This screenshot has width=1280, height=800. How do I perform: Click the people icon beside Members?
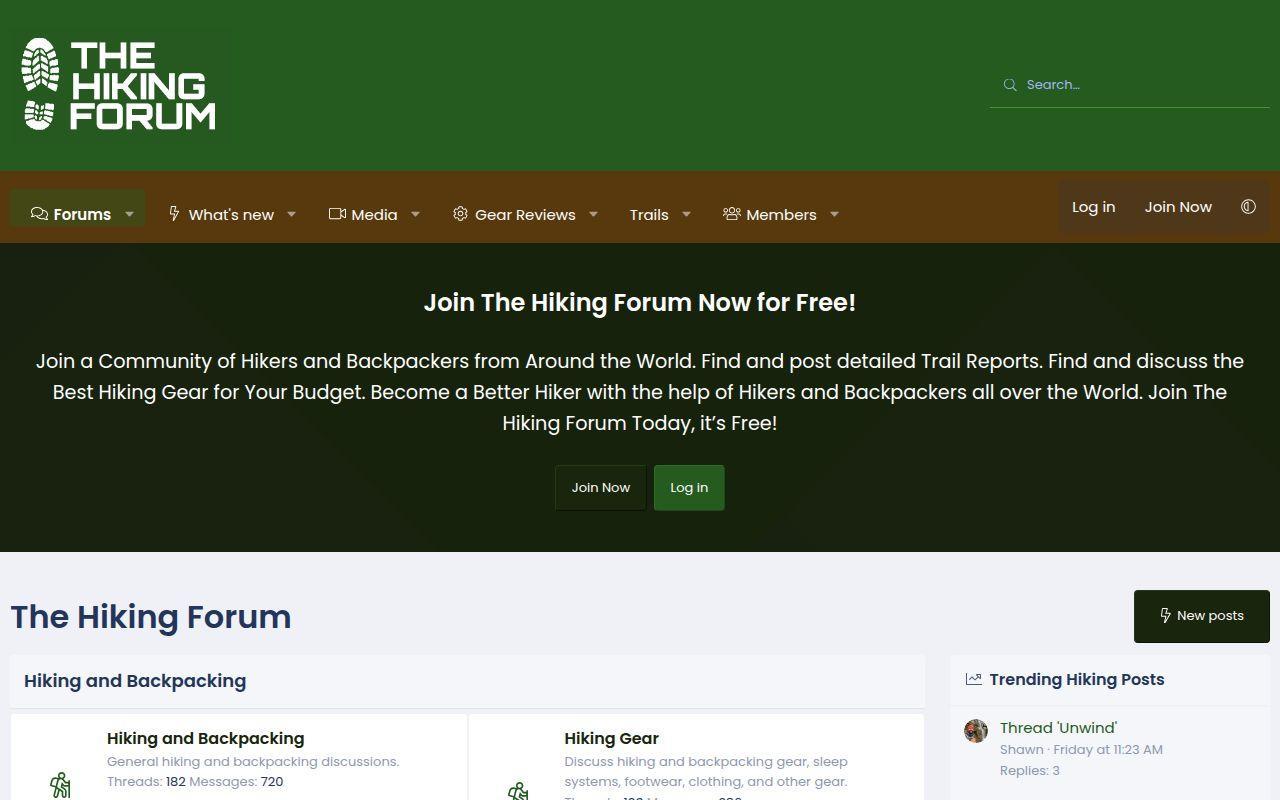point(731,214)
